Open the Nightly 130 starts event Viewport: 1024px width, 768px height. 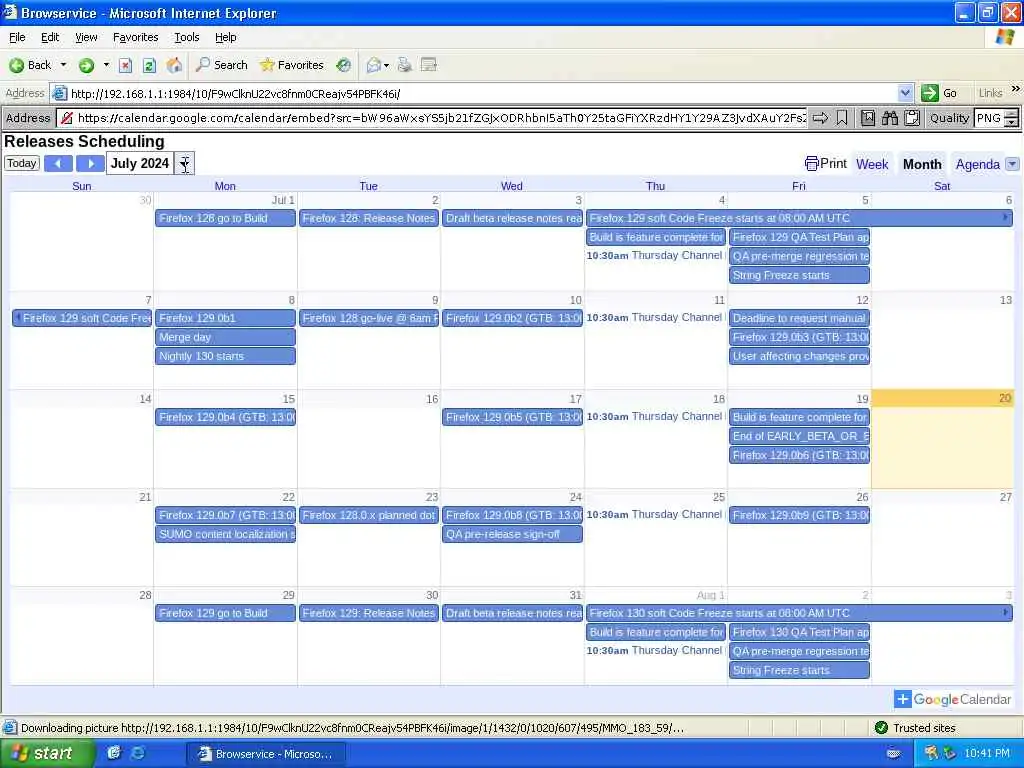pos(225,356)
